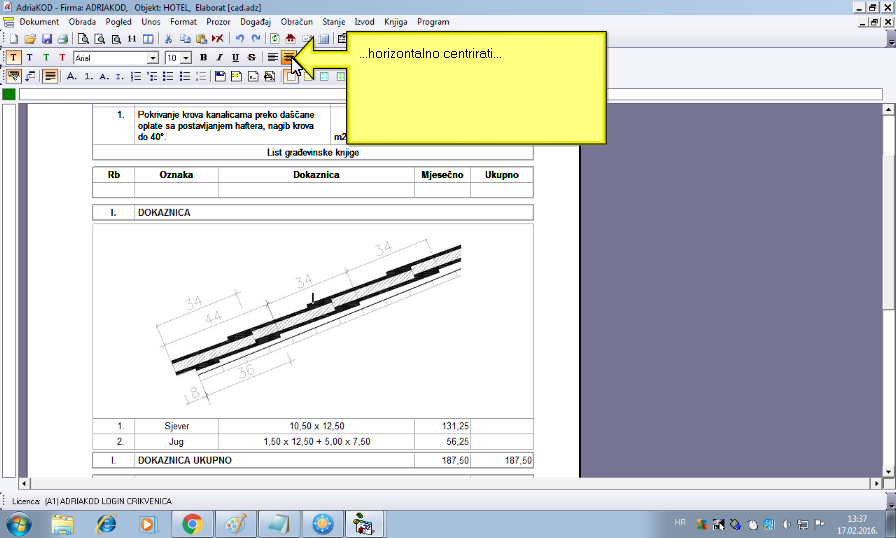This screenshot has width=896, height=538.
Task: Print the document using the printer icon
Action: pos(63,39)
